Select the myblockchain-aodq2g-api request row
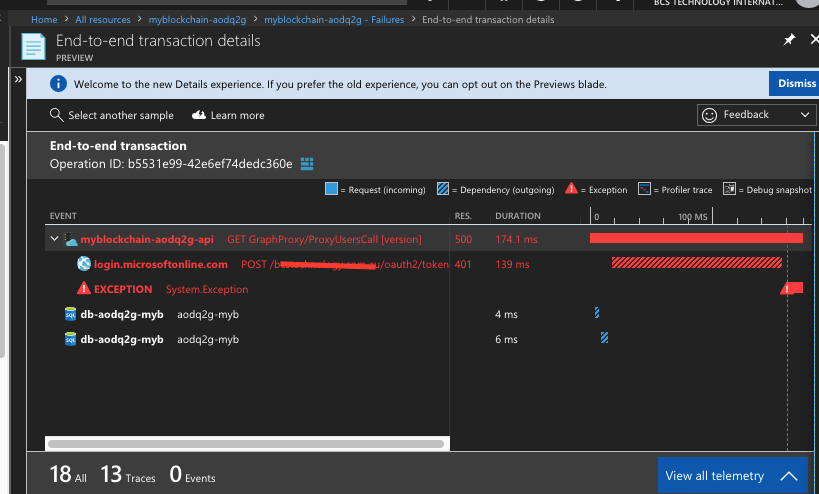This screenshot has height=494, width=819. (428, 239)
